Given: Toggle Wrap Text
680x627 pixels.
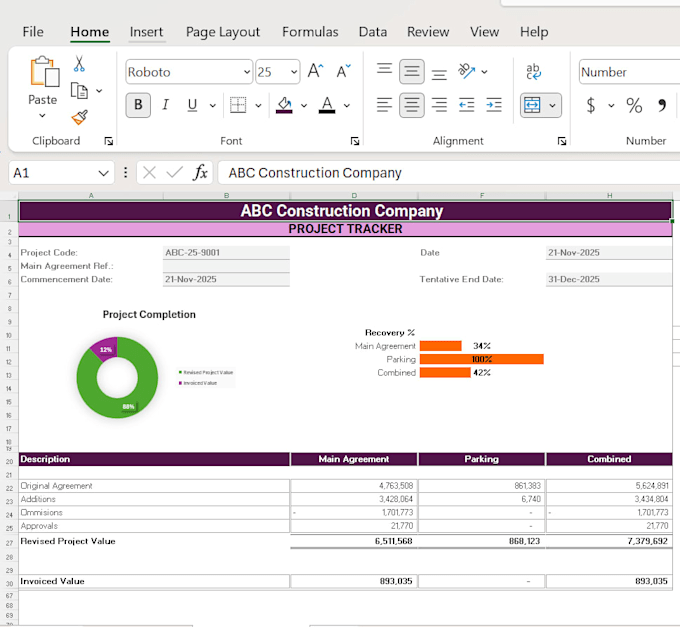Looking at the screenshot, I should click(533, 72).
